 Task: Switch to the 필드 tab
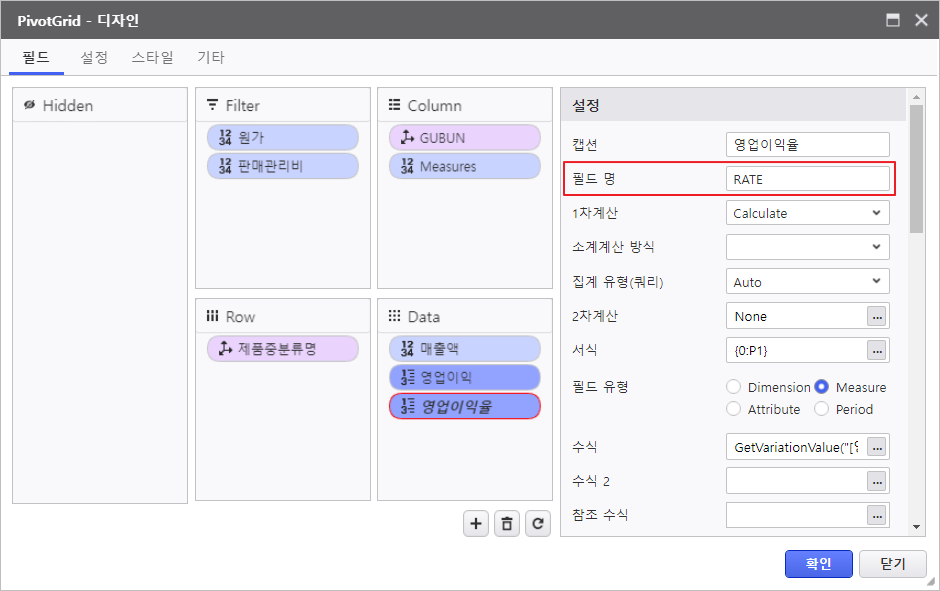(x=36, y=58)
